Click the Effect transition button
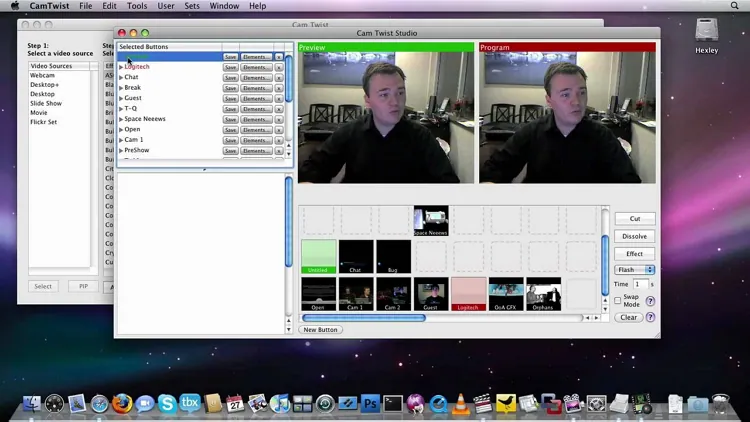This screenshot has height=422, width=750. (x=635, y=254)
